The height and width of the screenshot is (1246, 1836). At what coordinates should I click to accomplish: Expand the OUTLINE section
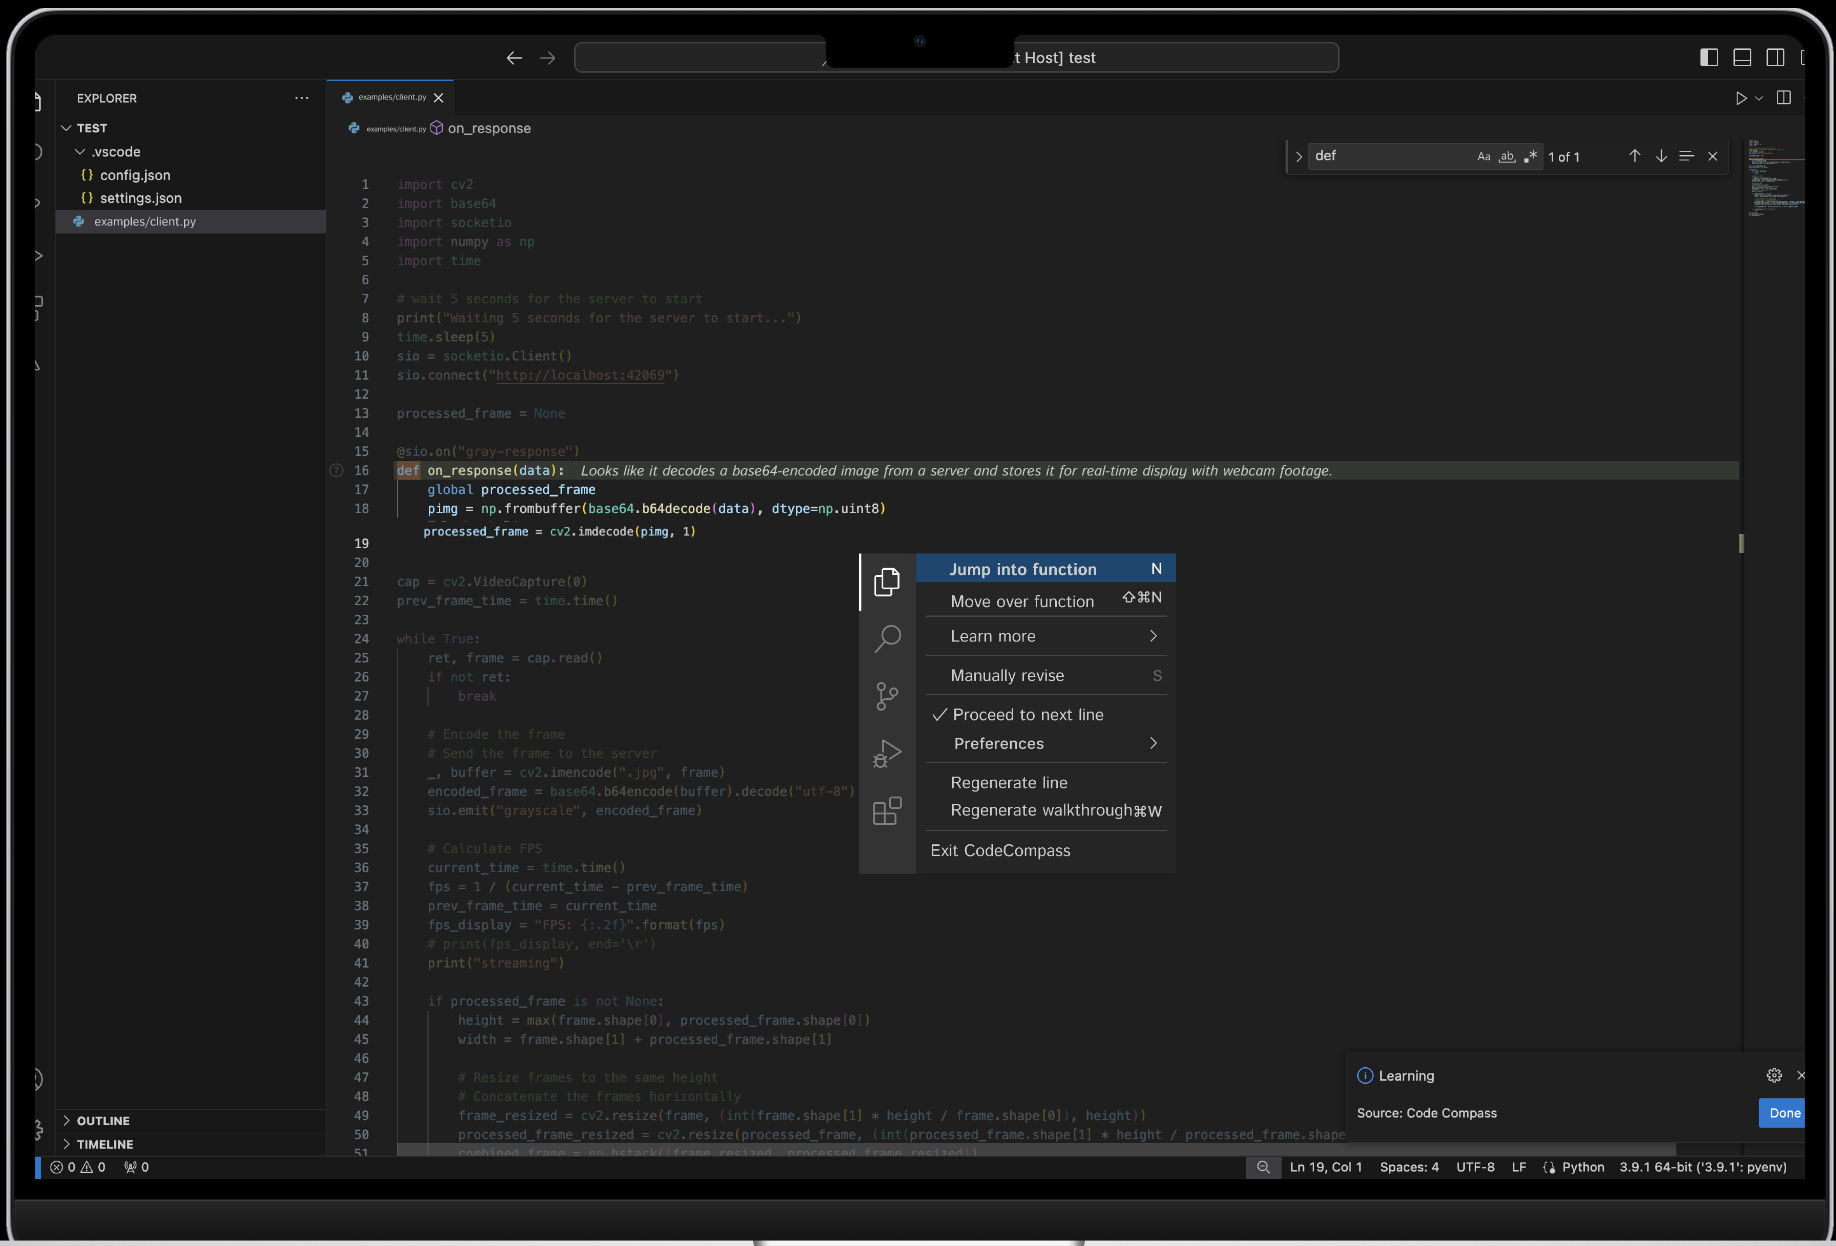(x=103, y=1121)
